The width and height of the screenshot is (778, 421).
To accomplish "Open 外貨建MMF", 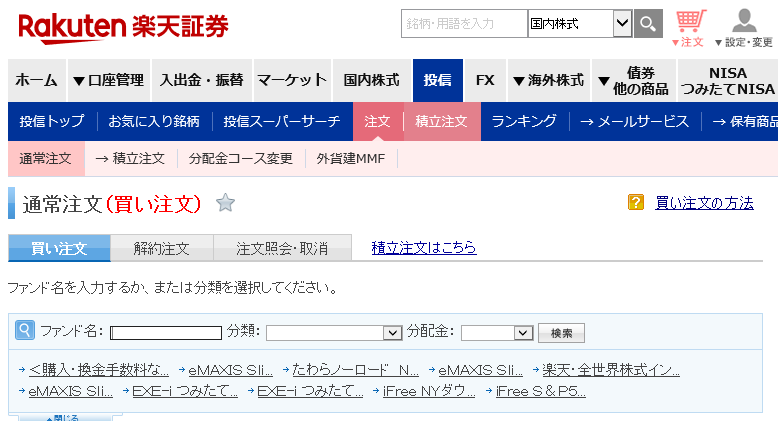I will [351, 159].
